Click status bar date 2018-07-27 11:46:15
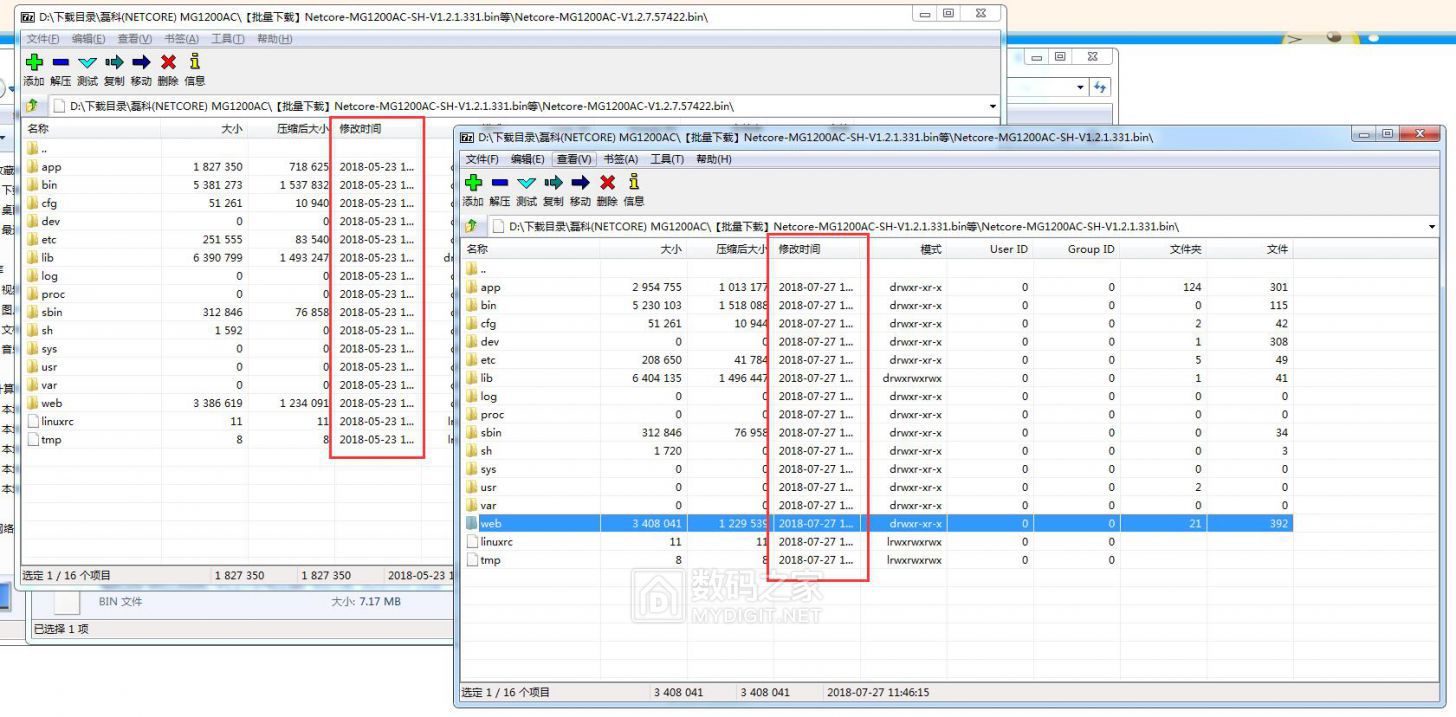The image size is (1456, 717). tap(879, 692)
